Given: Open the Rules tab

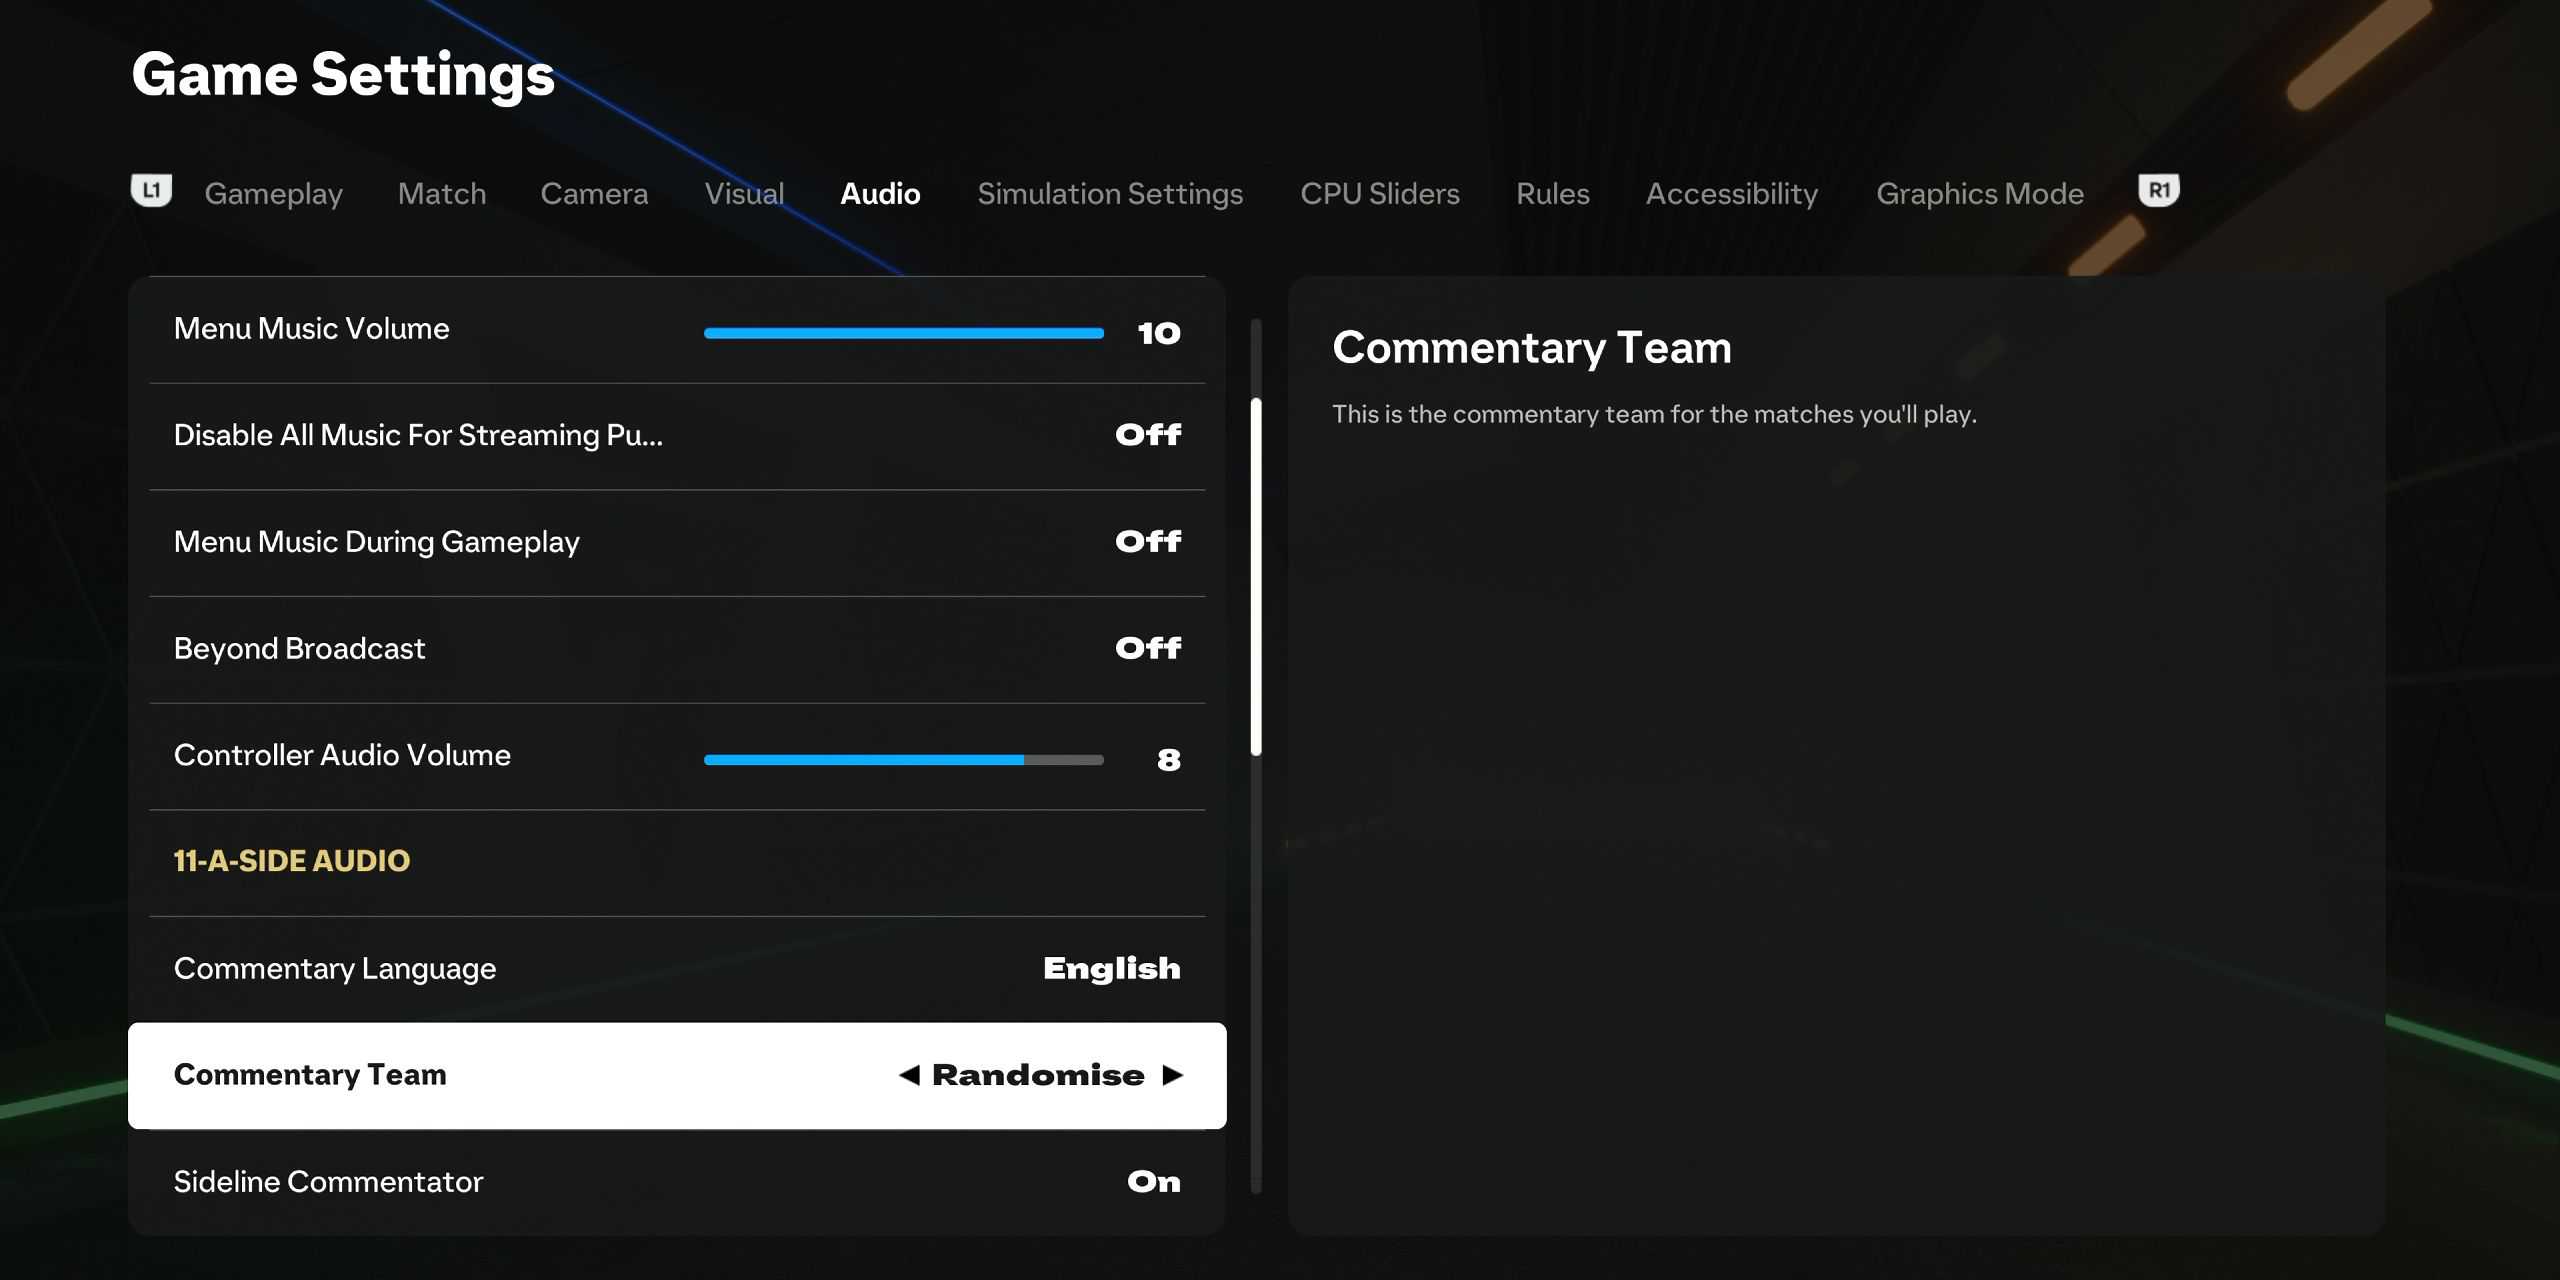Looking at the screenshot, I should point(1553,193).
